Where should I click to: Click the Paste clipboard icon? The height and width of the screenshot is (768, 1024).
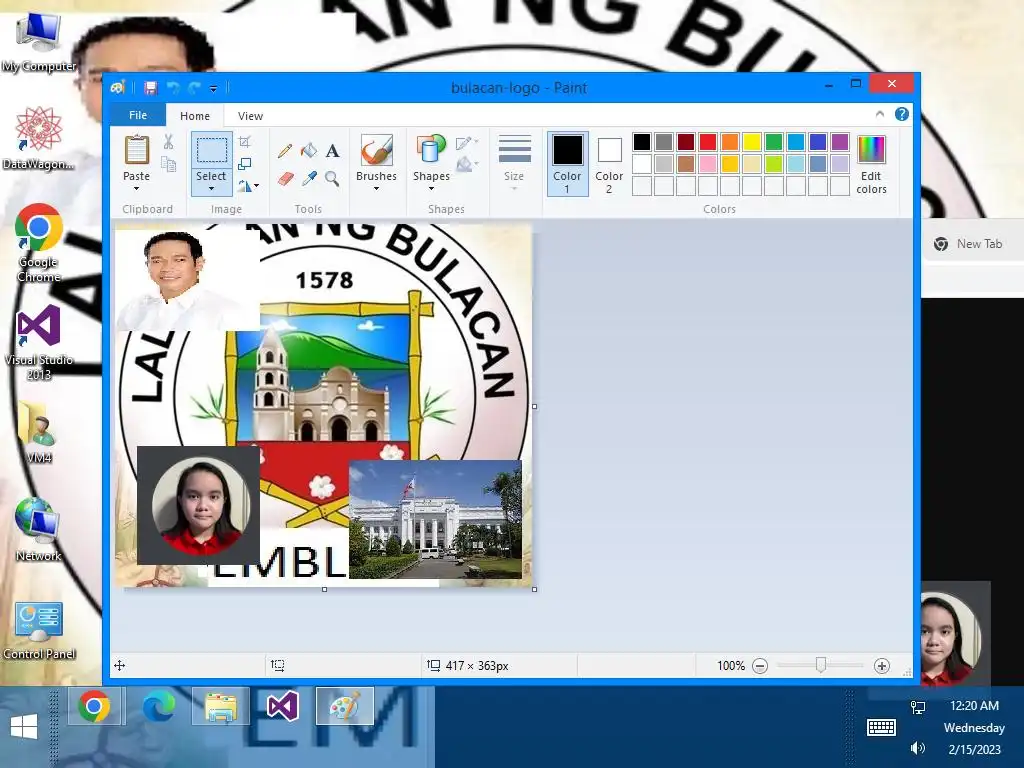tap(136, 150)
